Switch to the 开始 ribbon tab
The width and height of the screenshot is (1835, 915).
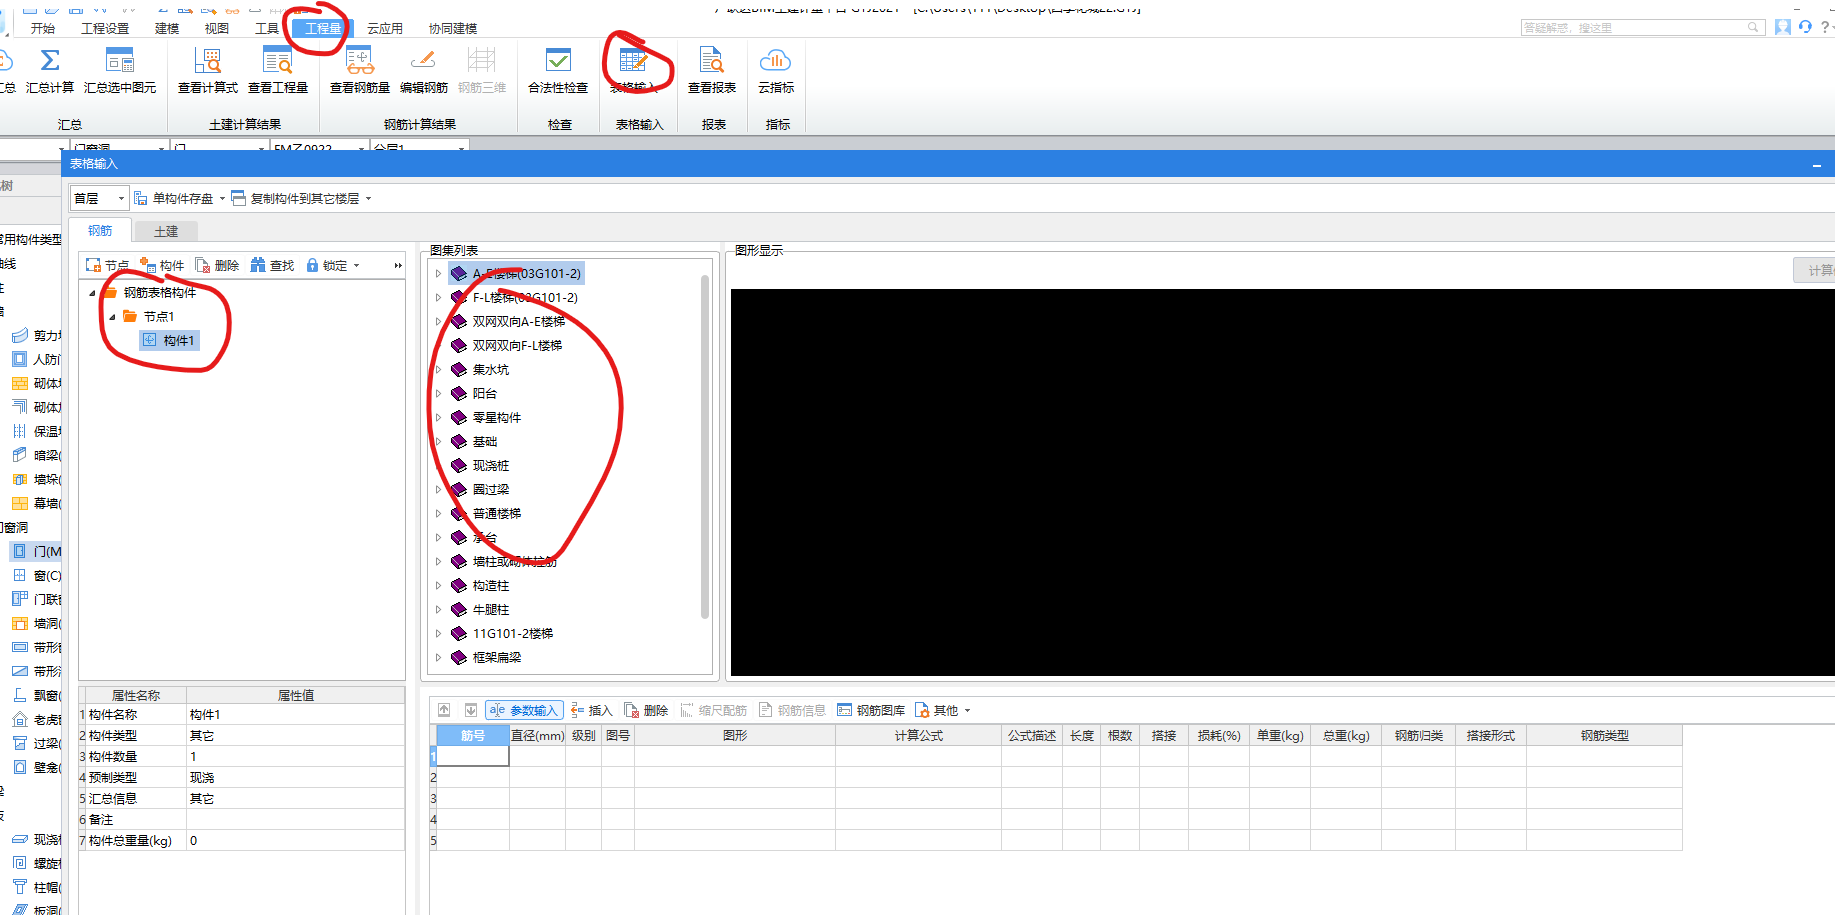[x=43, y=28]
